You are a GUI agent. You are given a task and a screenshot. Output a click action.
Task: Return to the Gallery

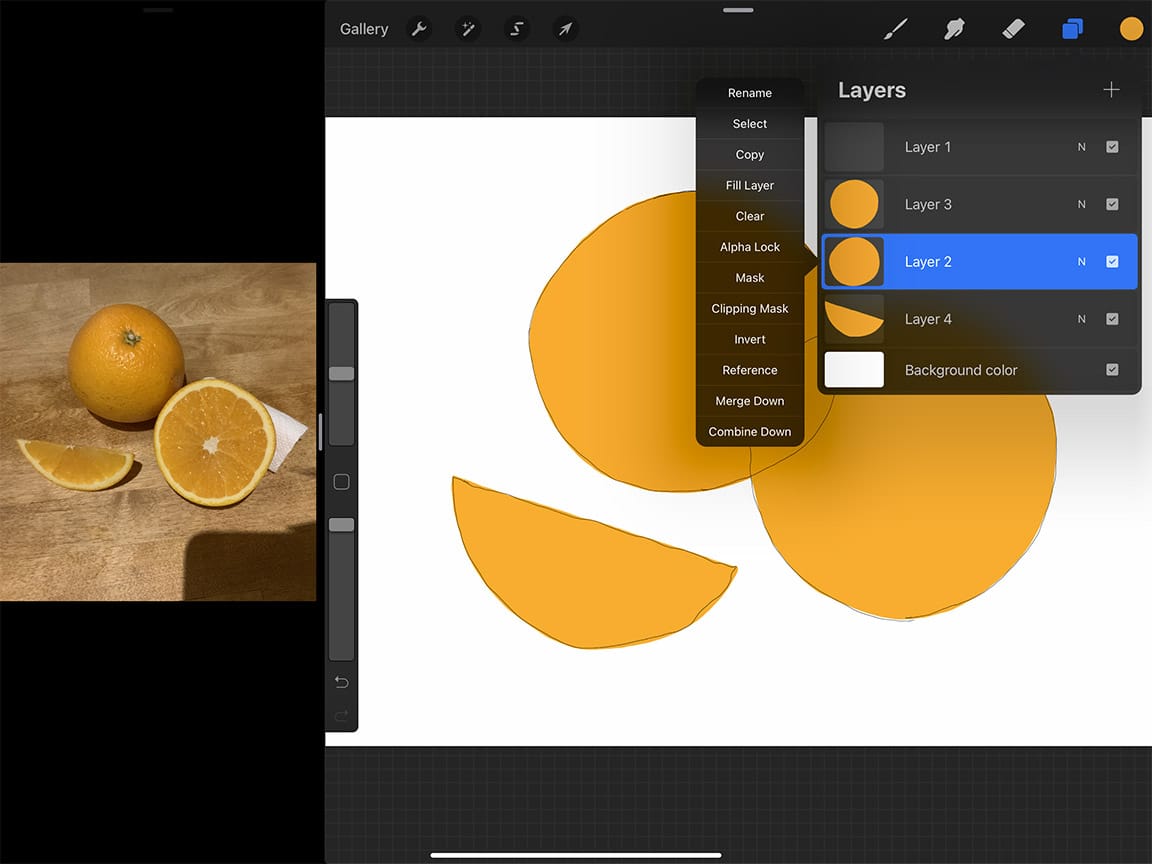pos(363,28)
